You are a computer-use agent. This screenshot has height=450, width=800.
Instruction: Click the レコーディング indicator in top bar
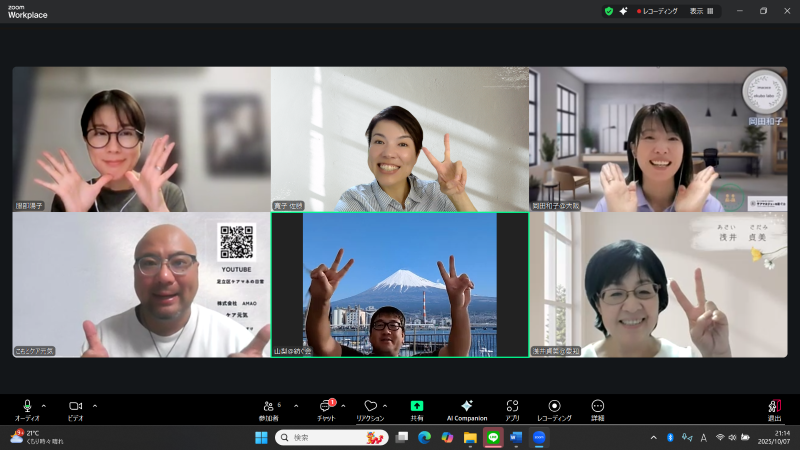(658, 11)
